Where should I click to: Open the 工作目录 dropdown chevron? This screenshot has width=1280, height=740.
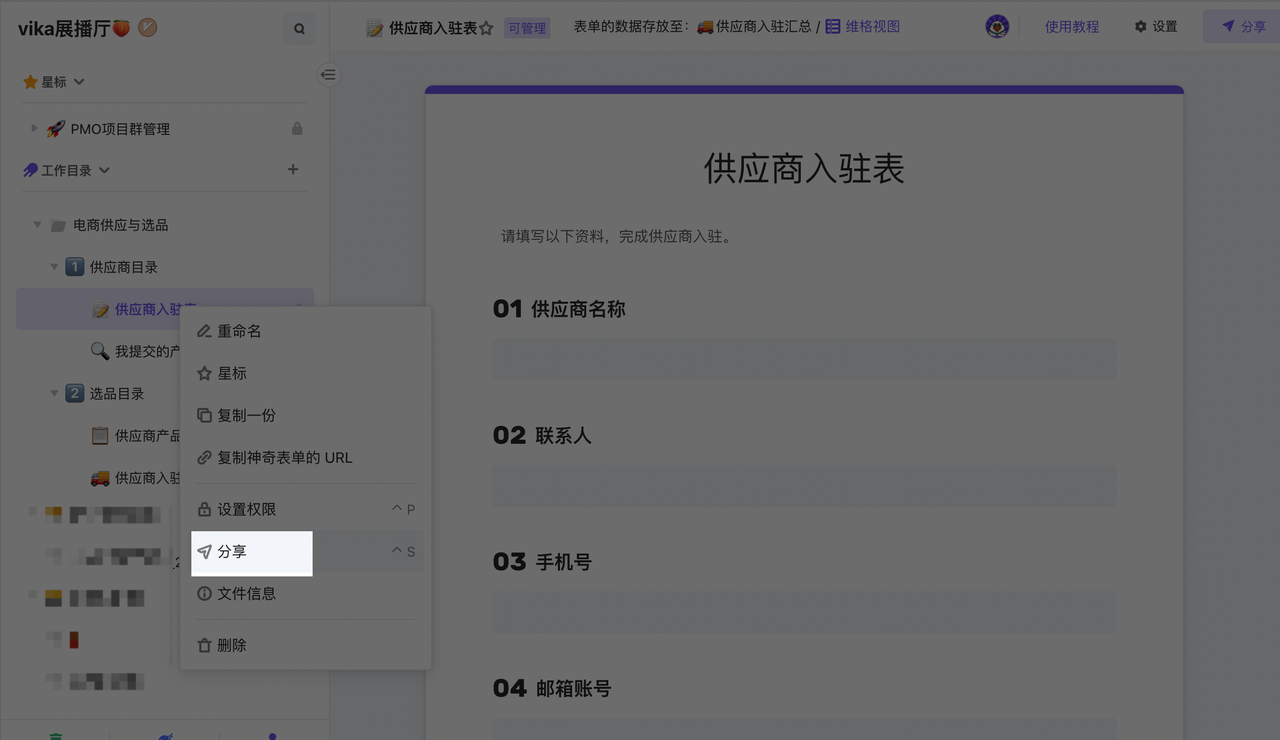pos(105,171)
